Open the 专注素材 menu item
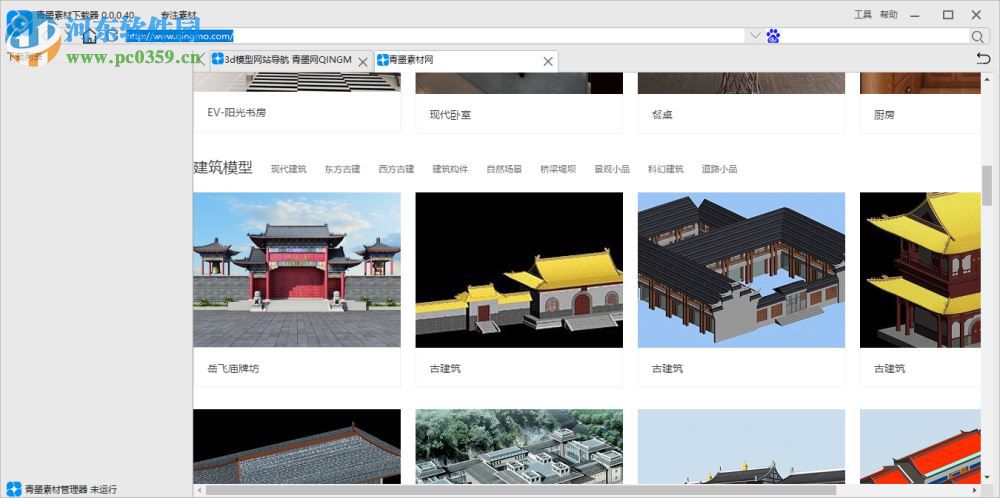The height and width of the screenshot is (498, 1000). 179,15
